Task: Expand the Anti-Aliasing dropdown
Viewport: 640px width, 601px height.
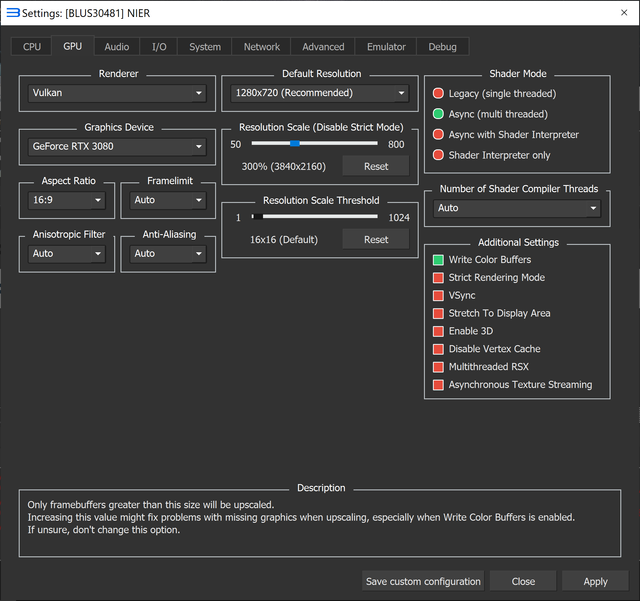Action: coord(168,254)
